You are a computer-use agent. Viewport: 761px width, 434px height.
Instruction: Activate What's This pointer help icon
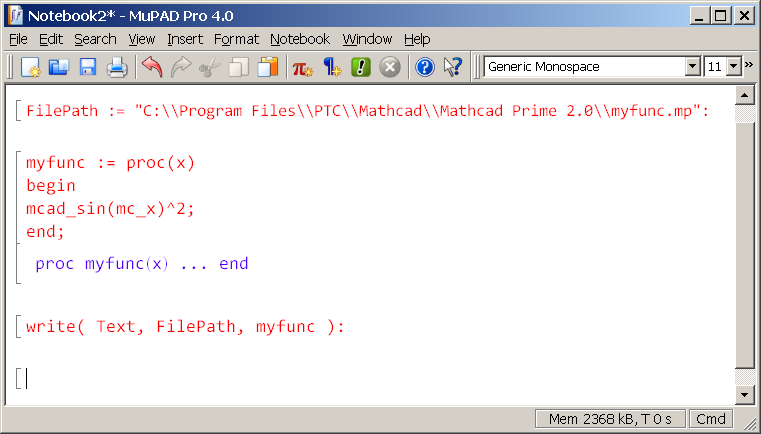coord(453,67)
